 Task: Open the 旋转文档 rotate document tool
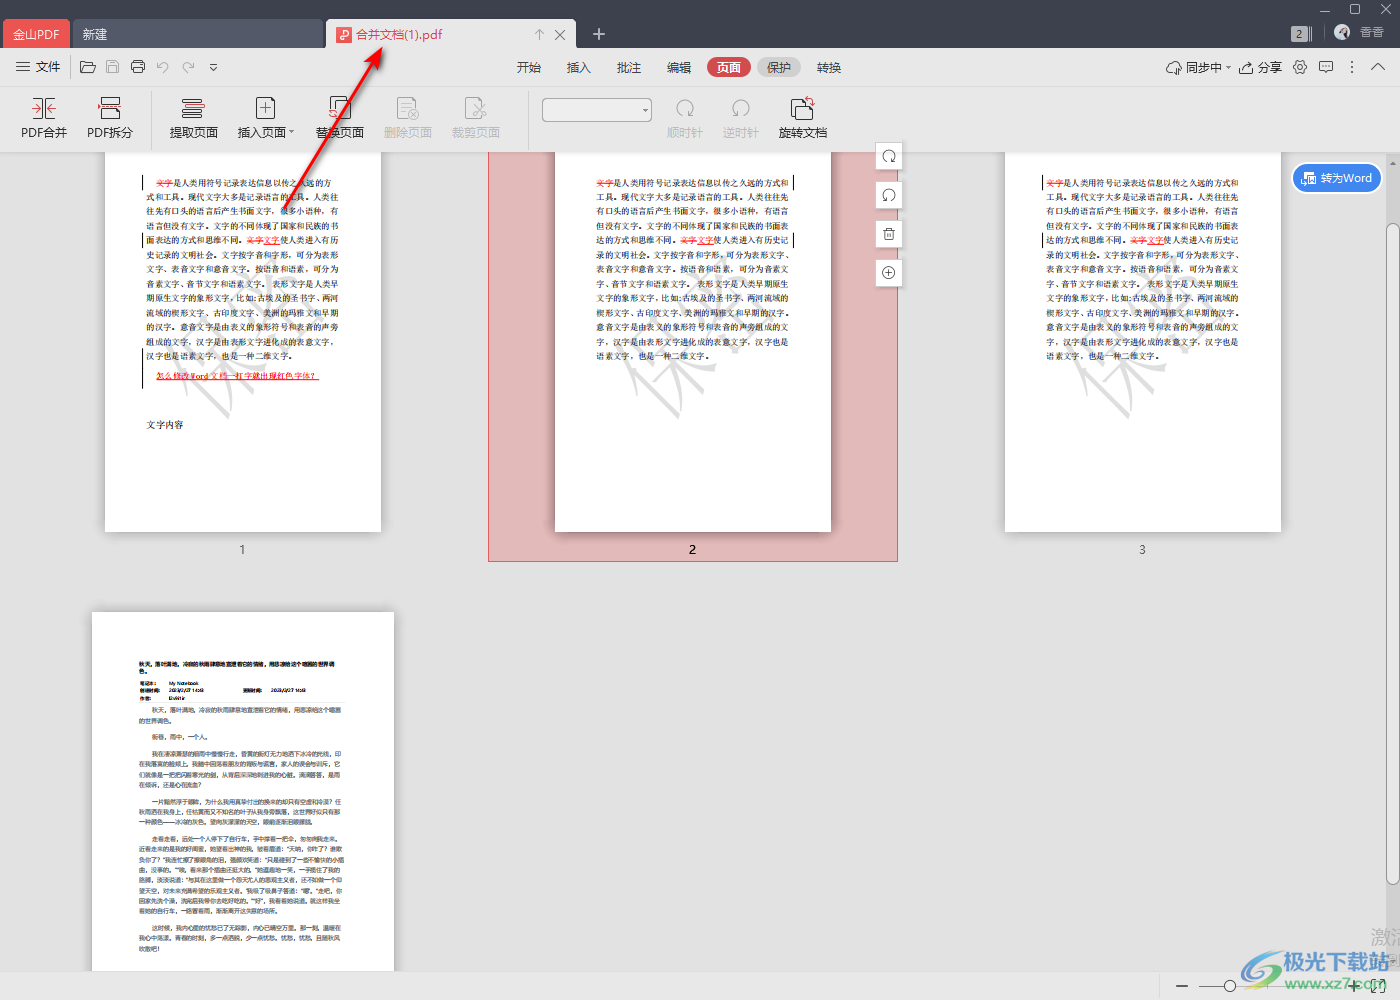(803, 118)
